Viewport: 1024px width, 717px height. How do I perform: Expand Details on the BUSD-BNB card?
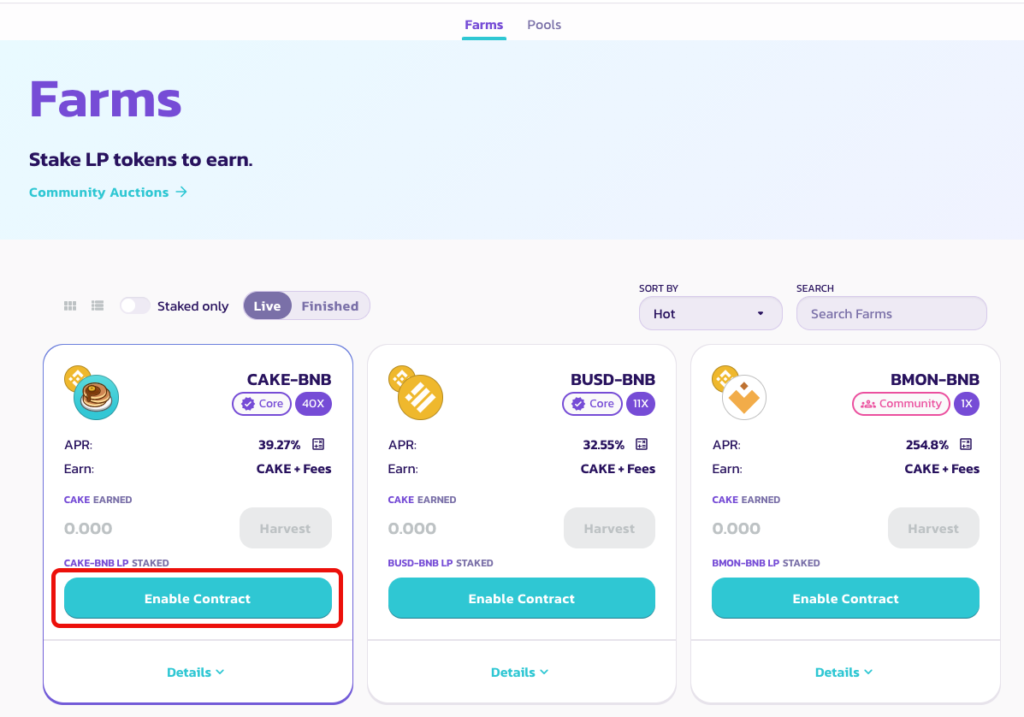(x=519, y=672)
